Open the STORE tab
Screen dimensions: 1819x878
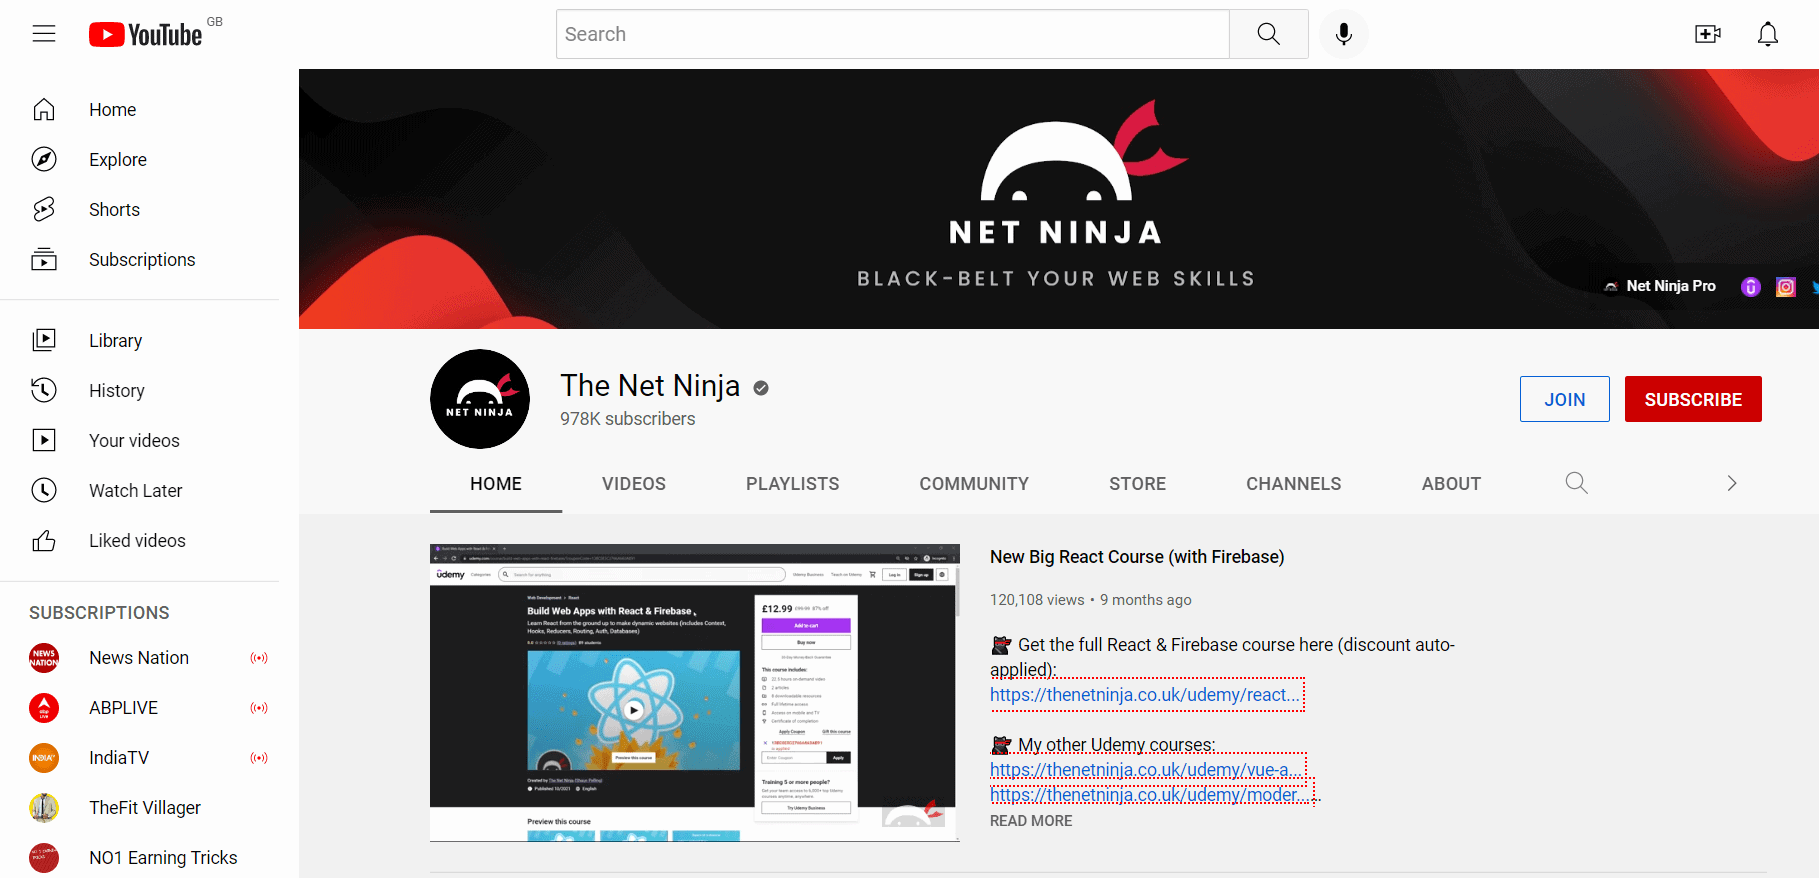(1137, 483)
